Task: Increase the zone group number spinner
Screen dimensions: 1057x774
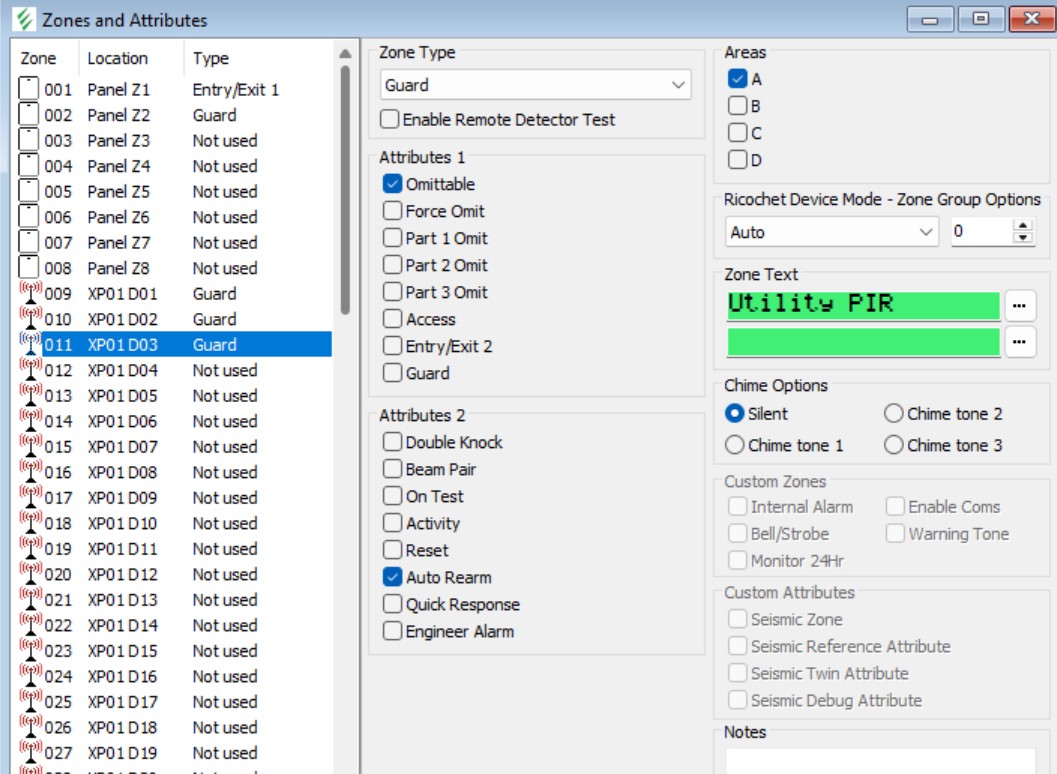Action: pos(1022,226)
